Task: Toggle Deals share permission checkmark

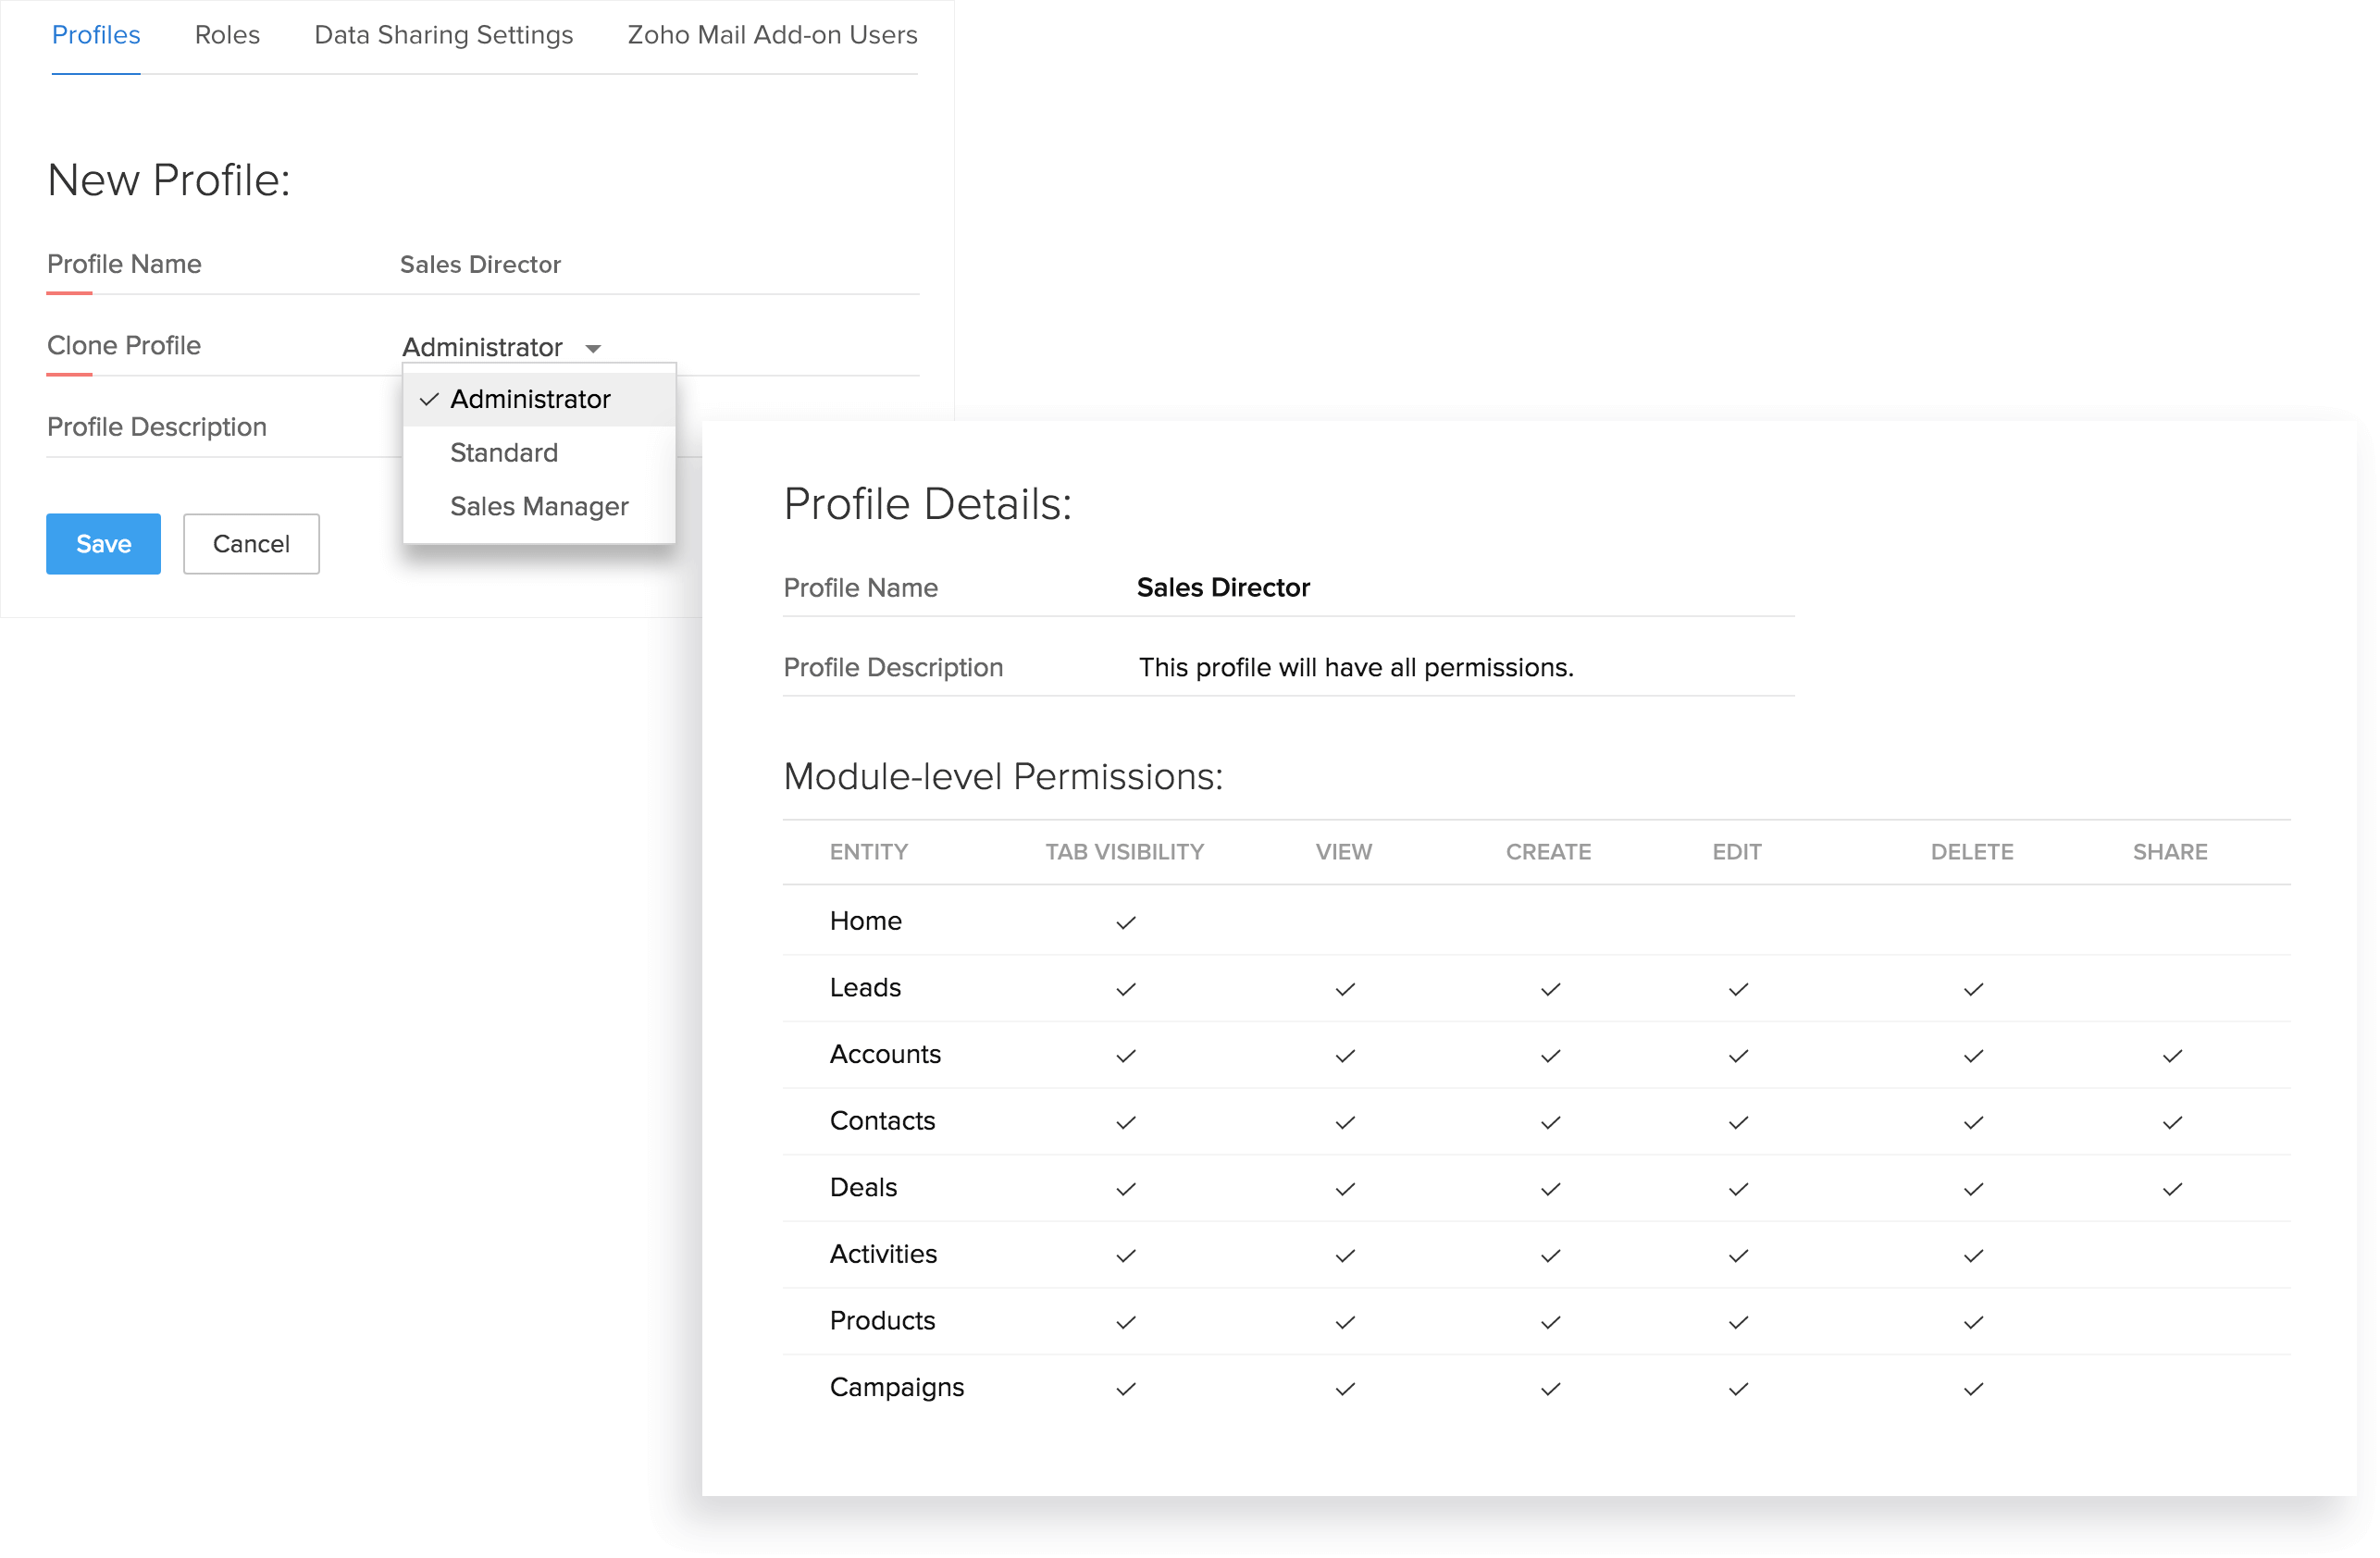Action: pyautogui.click(x=2172, y=1189)
